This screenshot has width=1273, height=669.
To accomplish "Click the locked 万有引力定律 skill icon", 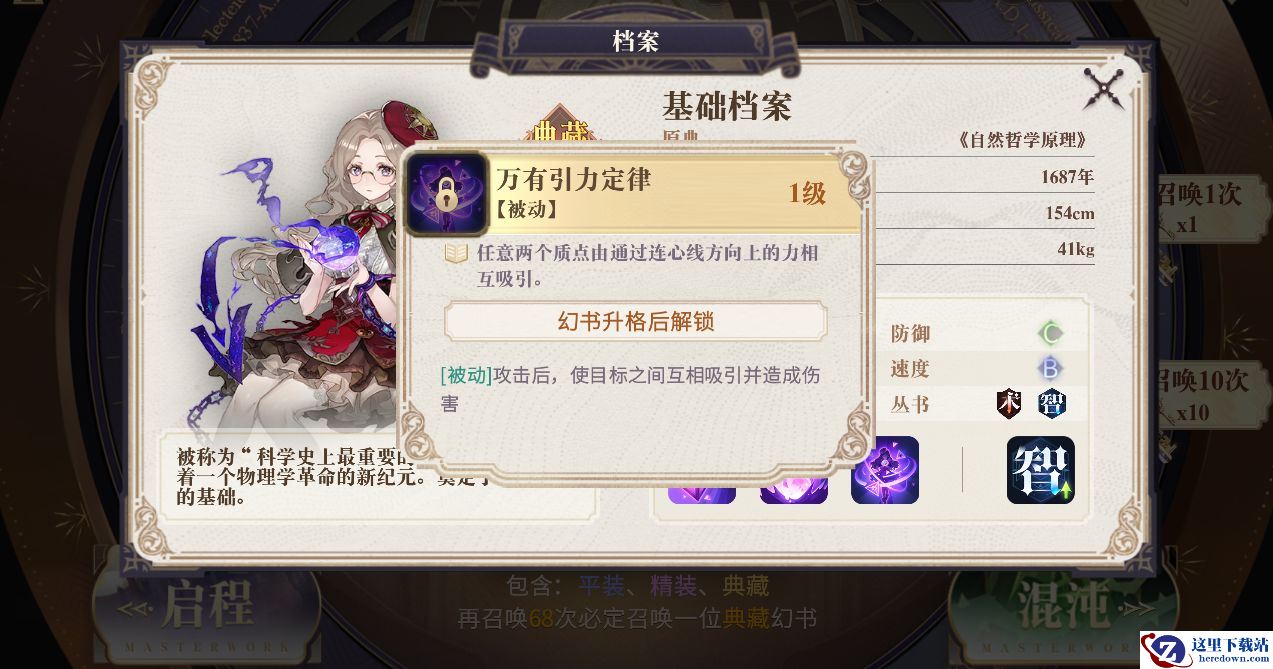I will 446,193.
